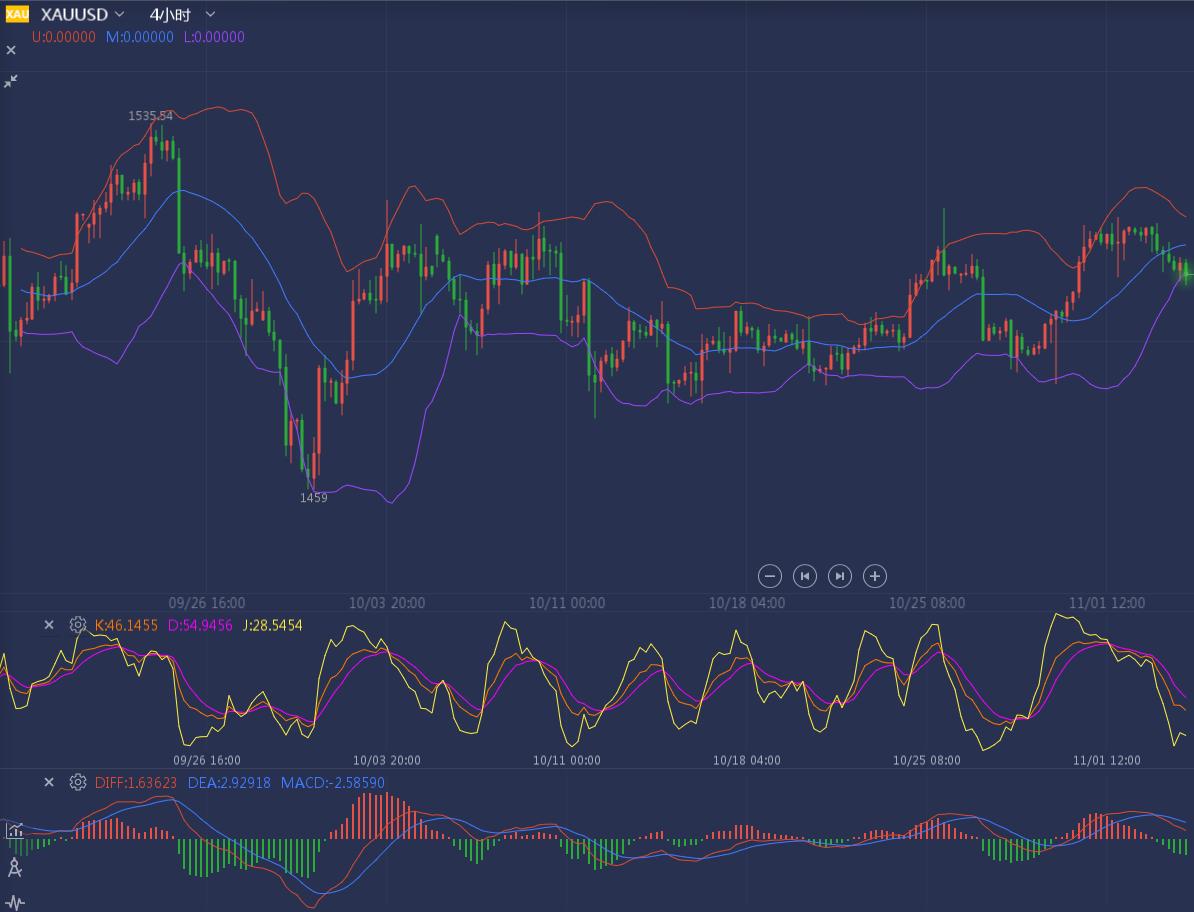This screenshot has width=1194, height=912.
Task: Select the drawing compass tool icon
Action: [x=14, y=867]
